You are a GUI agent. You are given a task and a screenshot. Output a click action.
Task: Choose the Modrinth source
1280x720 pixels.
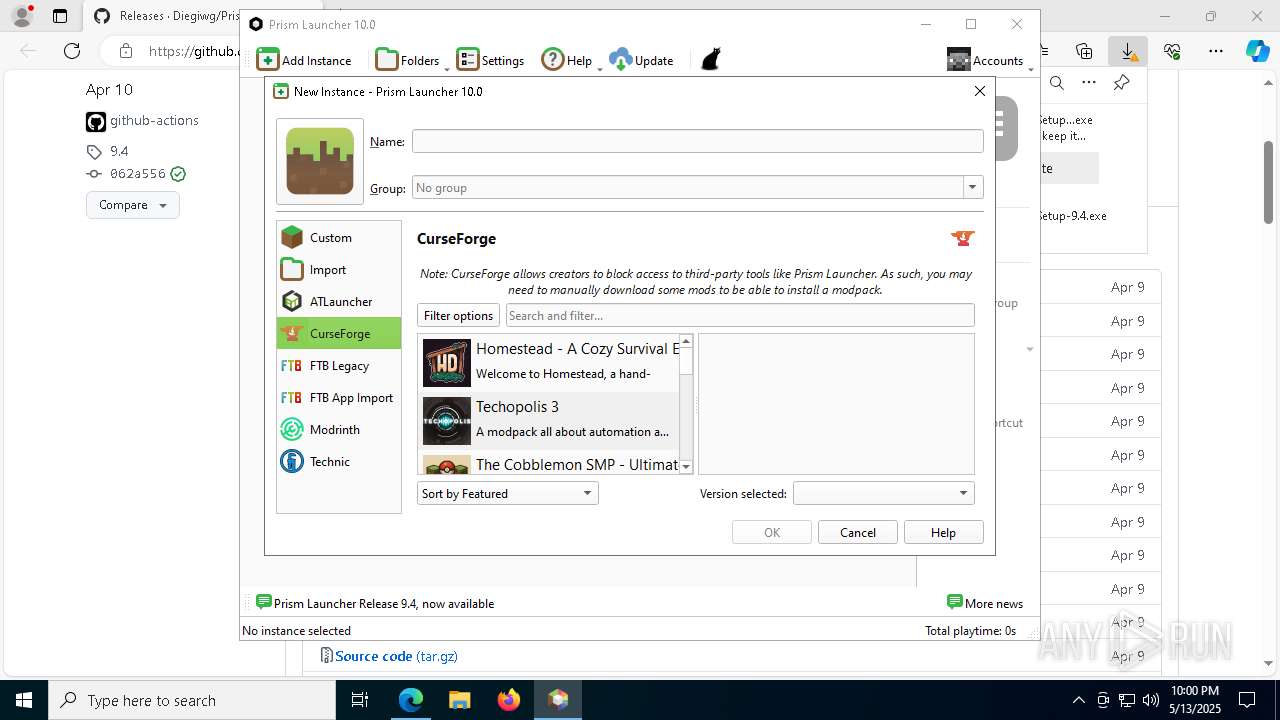pyautogui.click(x=339, y=429)
